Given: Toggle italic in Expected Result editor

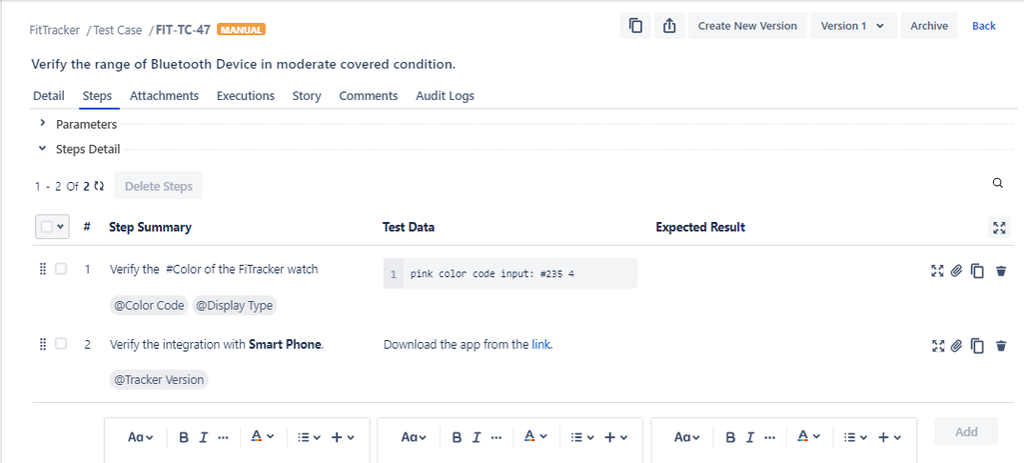Looking at the screenshot, I should coord(750,438).
